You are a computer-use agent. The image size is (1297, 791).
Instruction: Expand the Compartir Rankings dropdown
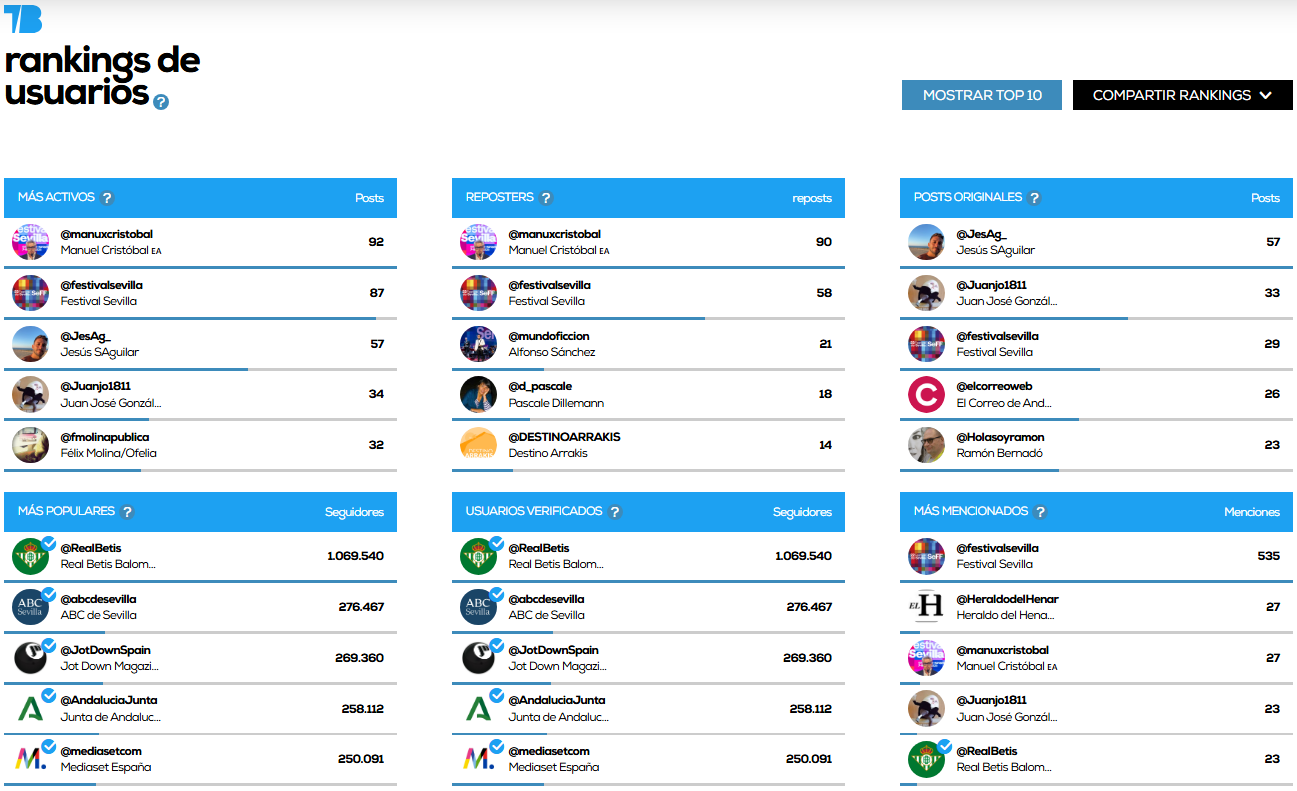[1182, 95]
